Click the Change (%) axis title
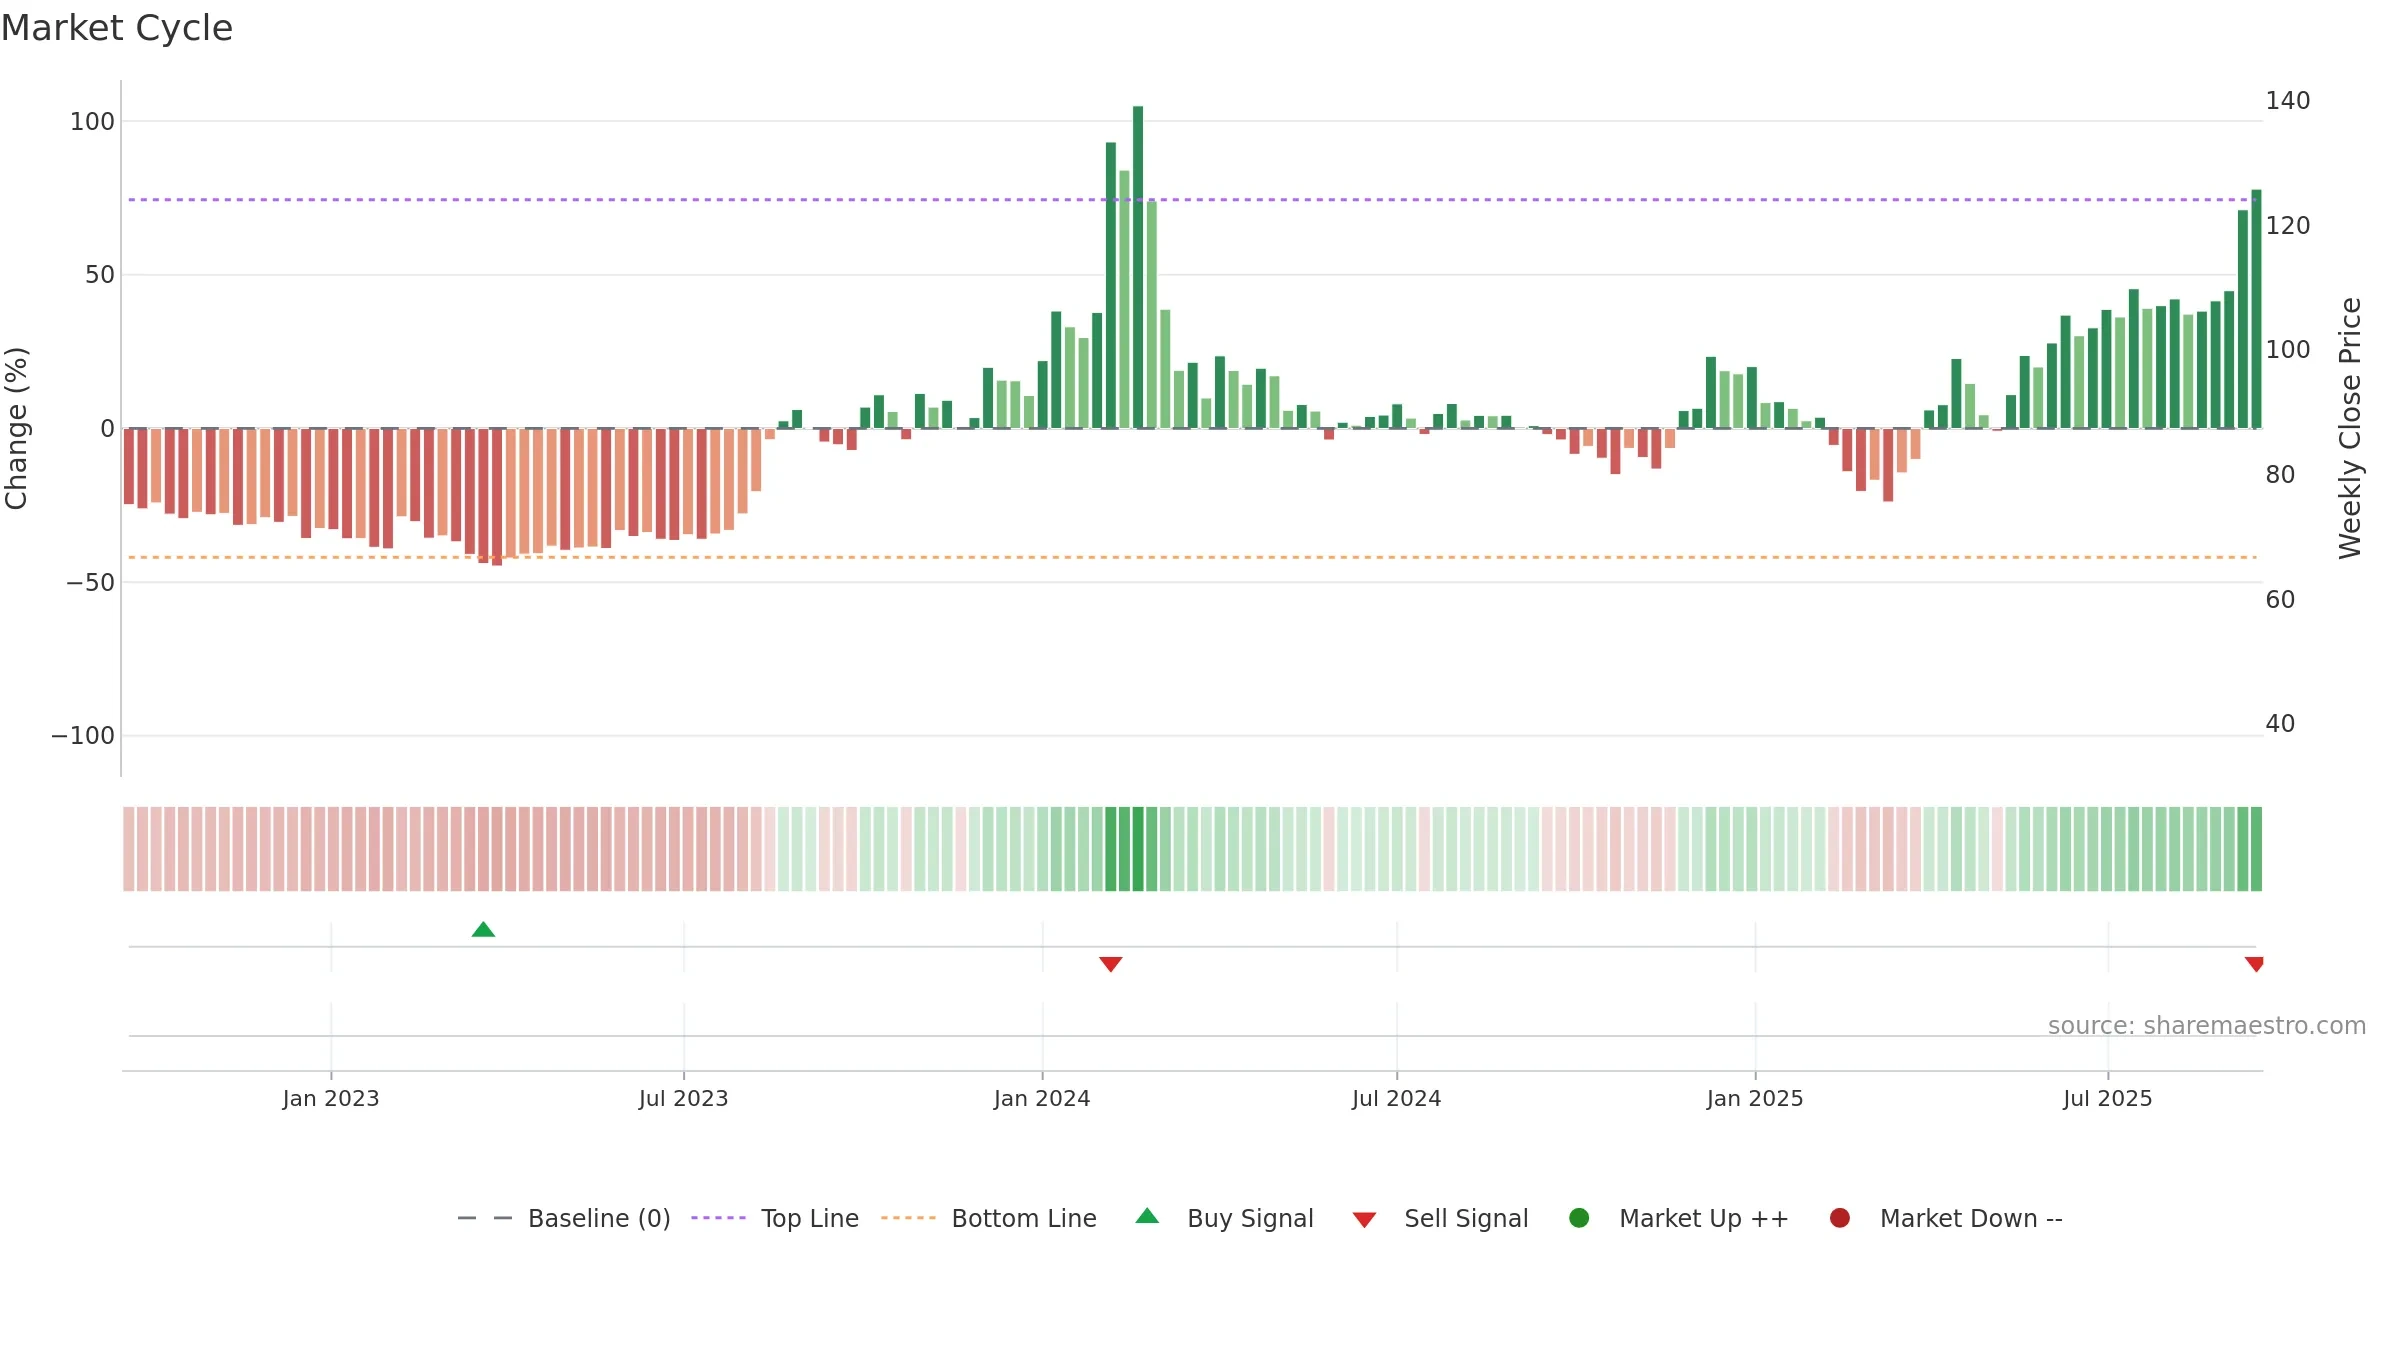2400x1350 pixels. [17, 428]
